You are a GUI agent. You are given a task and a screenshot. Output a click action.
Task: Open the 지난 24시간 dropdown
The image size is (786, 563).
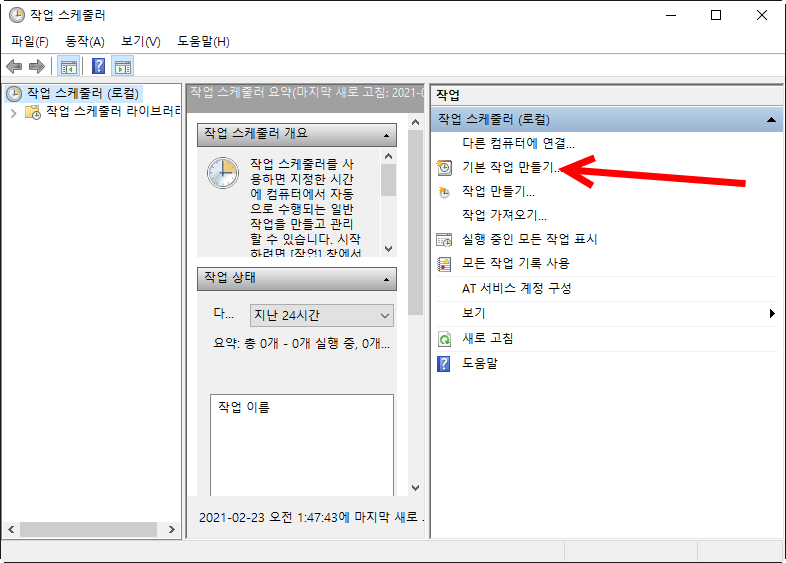coord(322,315)
